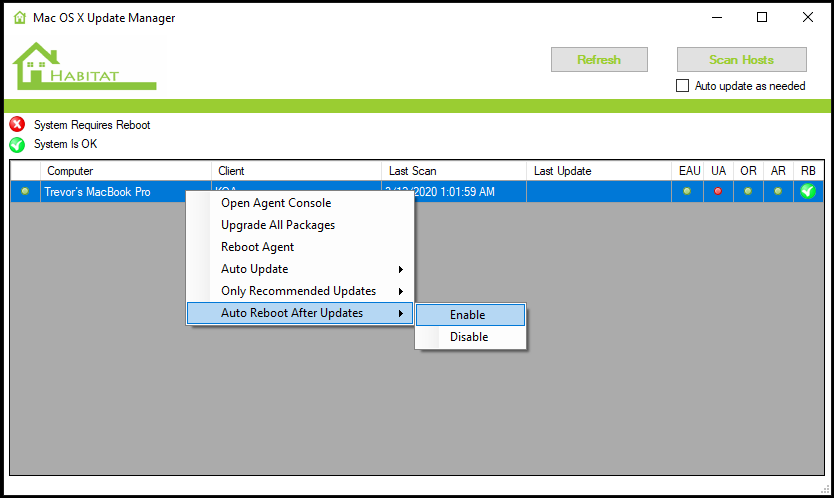Select Enable in the submenu

tap(468, 315)
